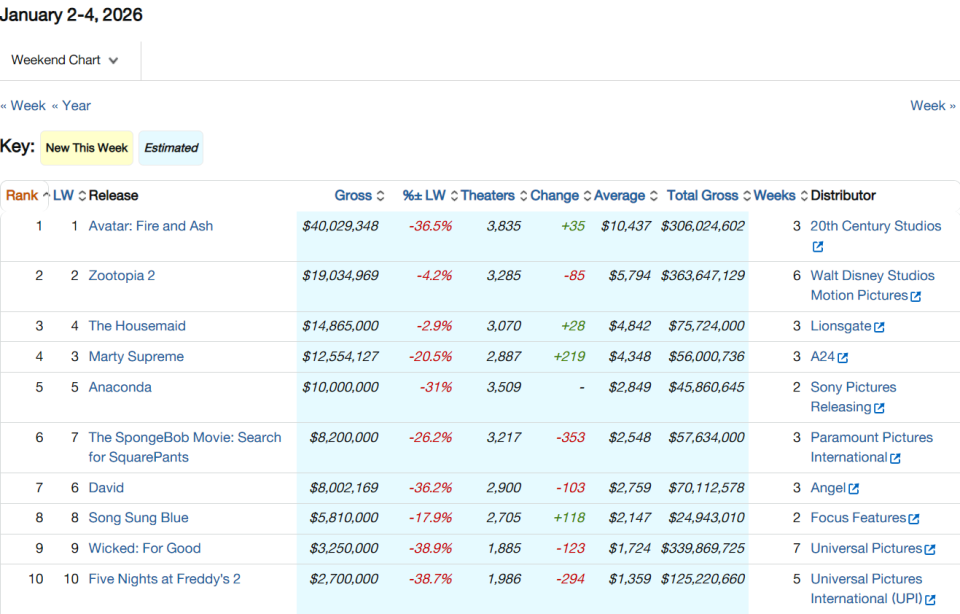Viewport: 960px width, 614px height.
Task: Sort by Total Gross column header
Action: (702, 196)
